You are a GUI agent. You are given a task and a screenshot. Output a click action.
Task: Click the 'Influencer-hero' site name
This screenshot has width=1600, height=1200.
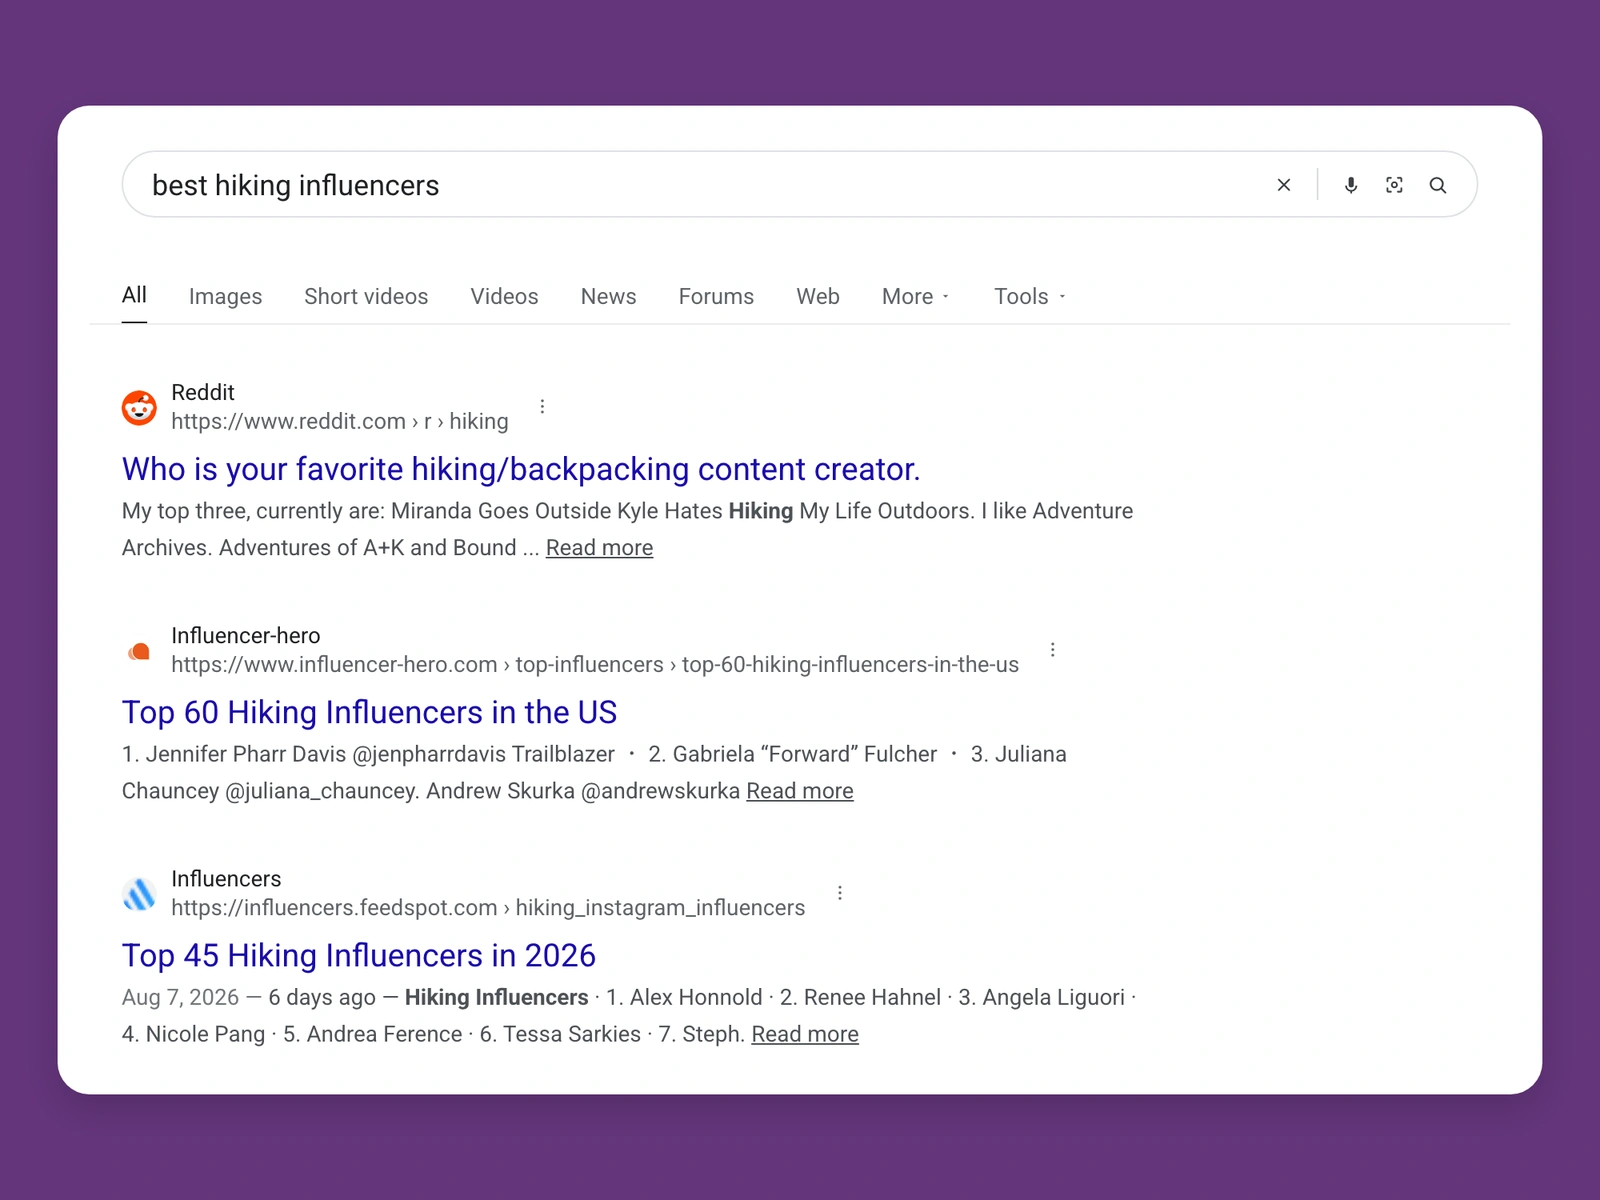pyautogui.click(x=246, y=636)
